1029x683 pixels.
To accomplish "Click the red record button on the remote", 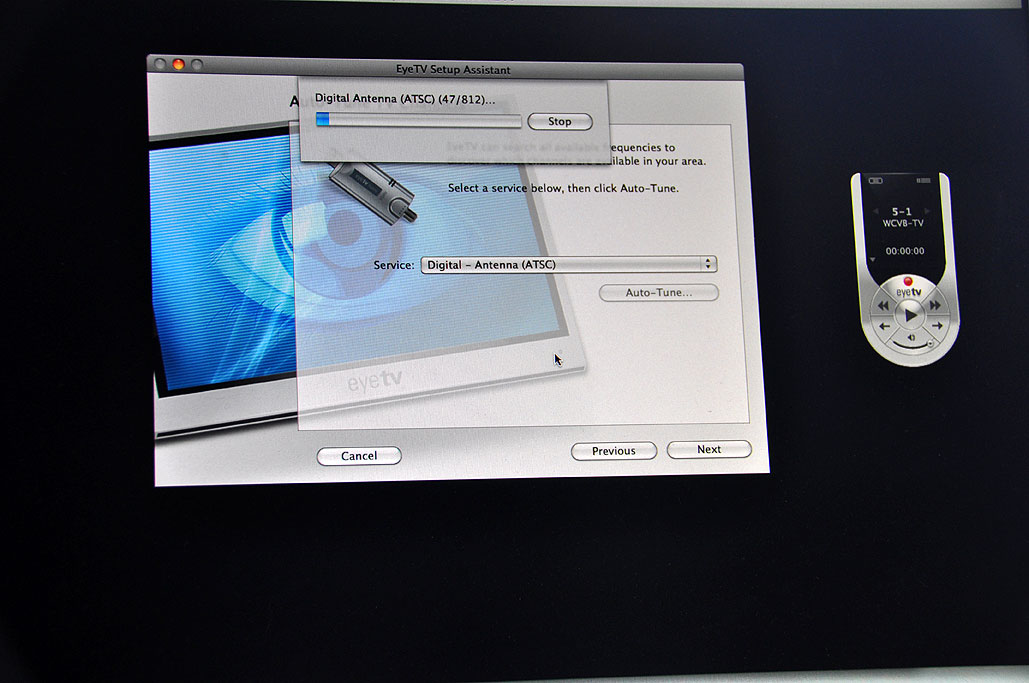I will coord(908,281).
